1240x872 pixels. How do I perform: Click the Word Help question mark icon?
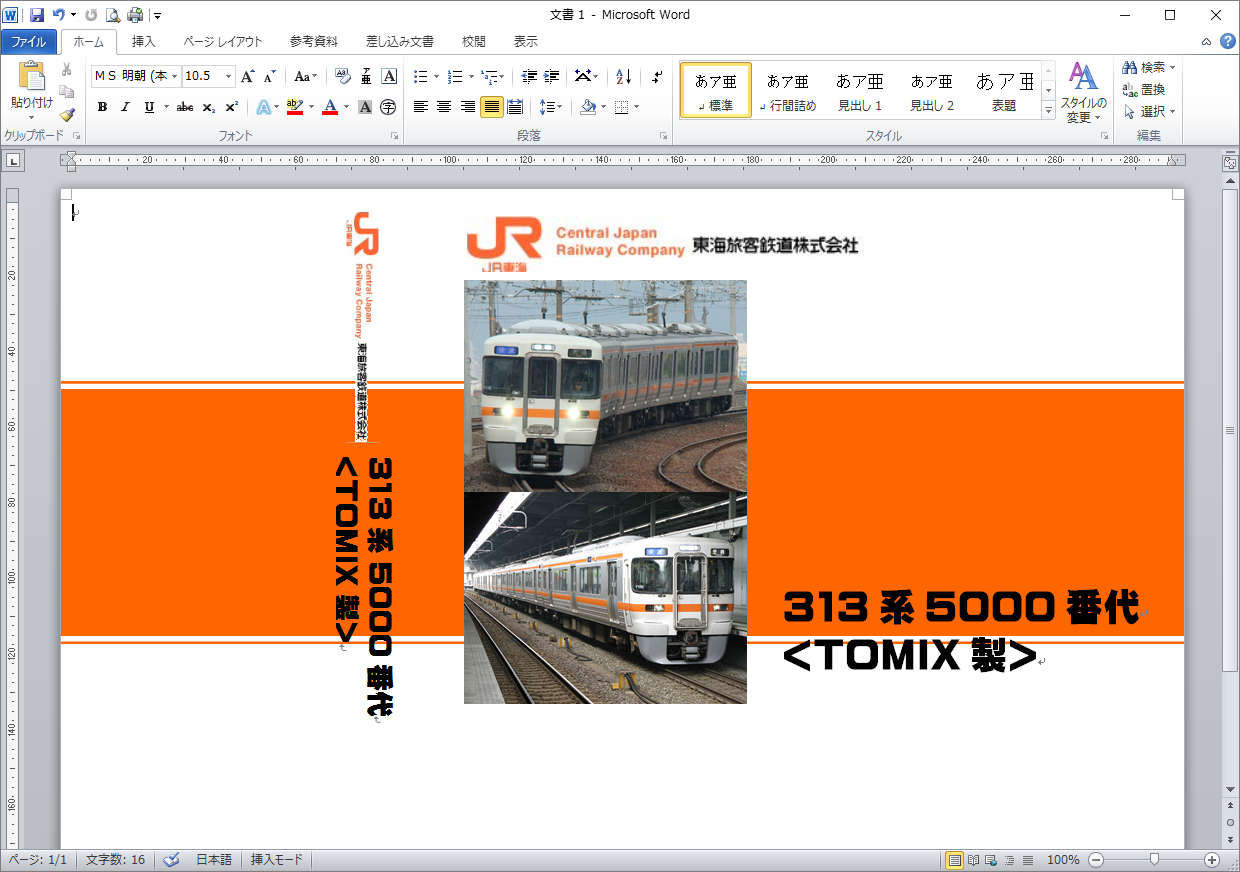pyautogui.click(x=1227, y=41)
